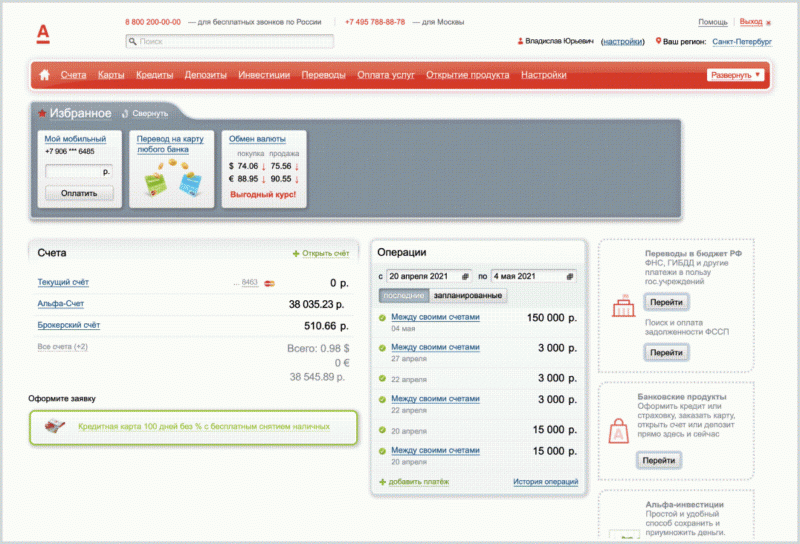Switch to the 'запланированные' operations filter
This screenshot has height=544, width=800.
pos(468,296)
